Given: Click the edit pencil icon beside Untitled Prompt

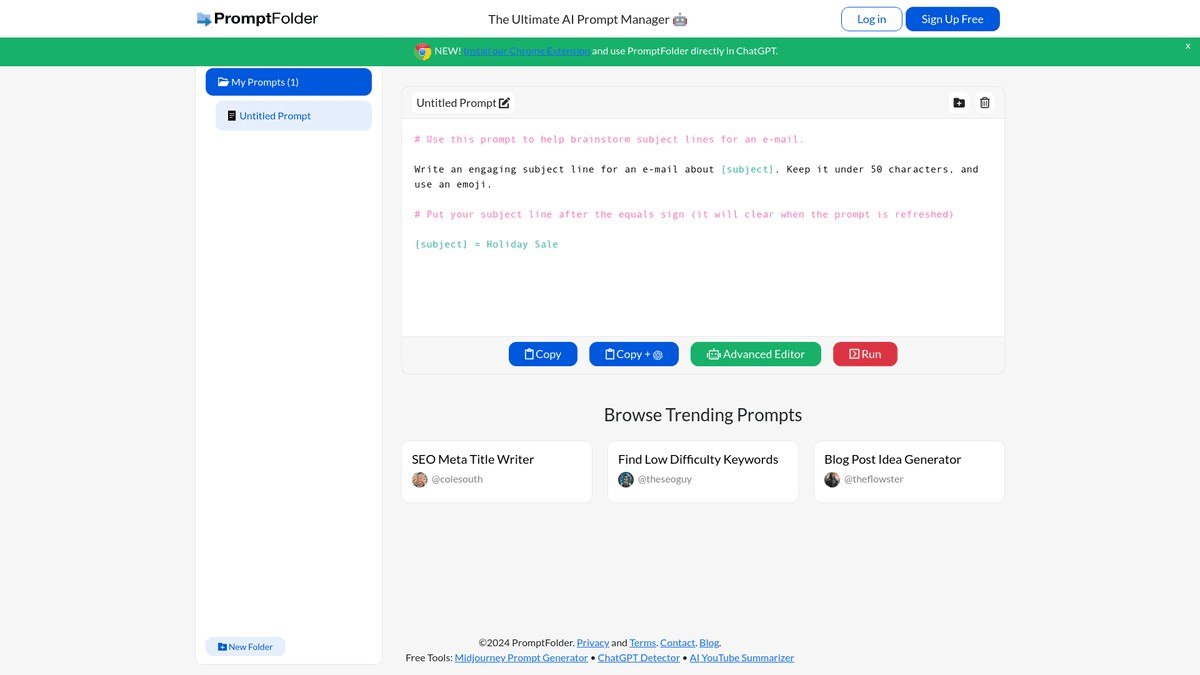Looking at the screenshot, I should click(505, 103).
